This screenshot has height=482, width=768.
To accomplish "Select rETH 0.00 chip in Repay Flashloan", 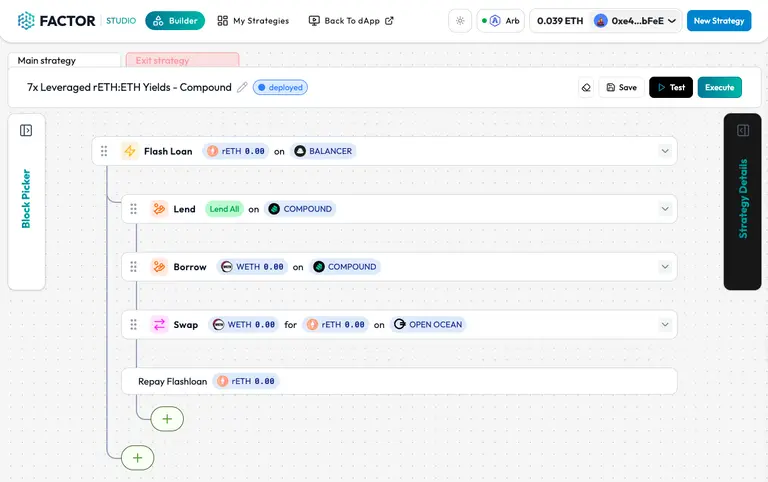I will tap(246, 382).
